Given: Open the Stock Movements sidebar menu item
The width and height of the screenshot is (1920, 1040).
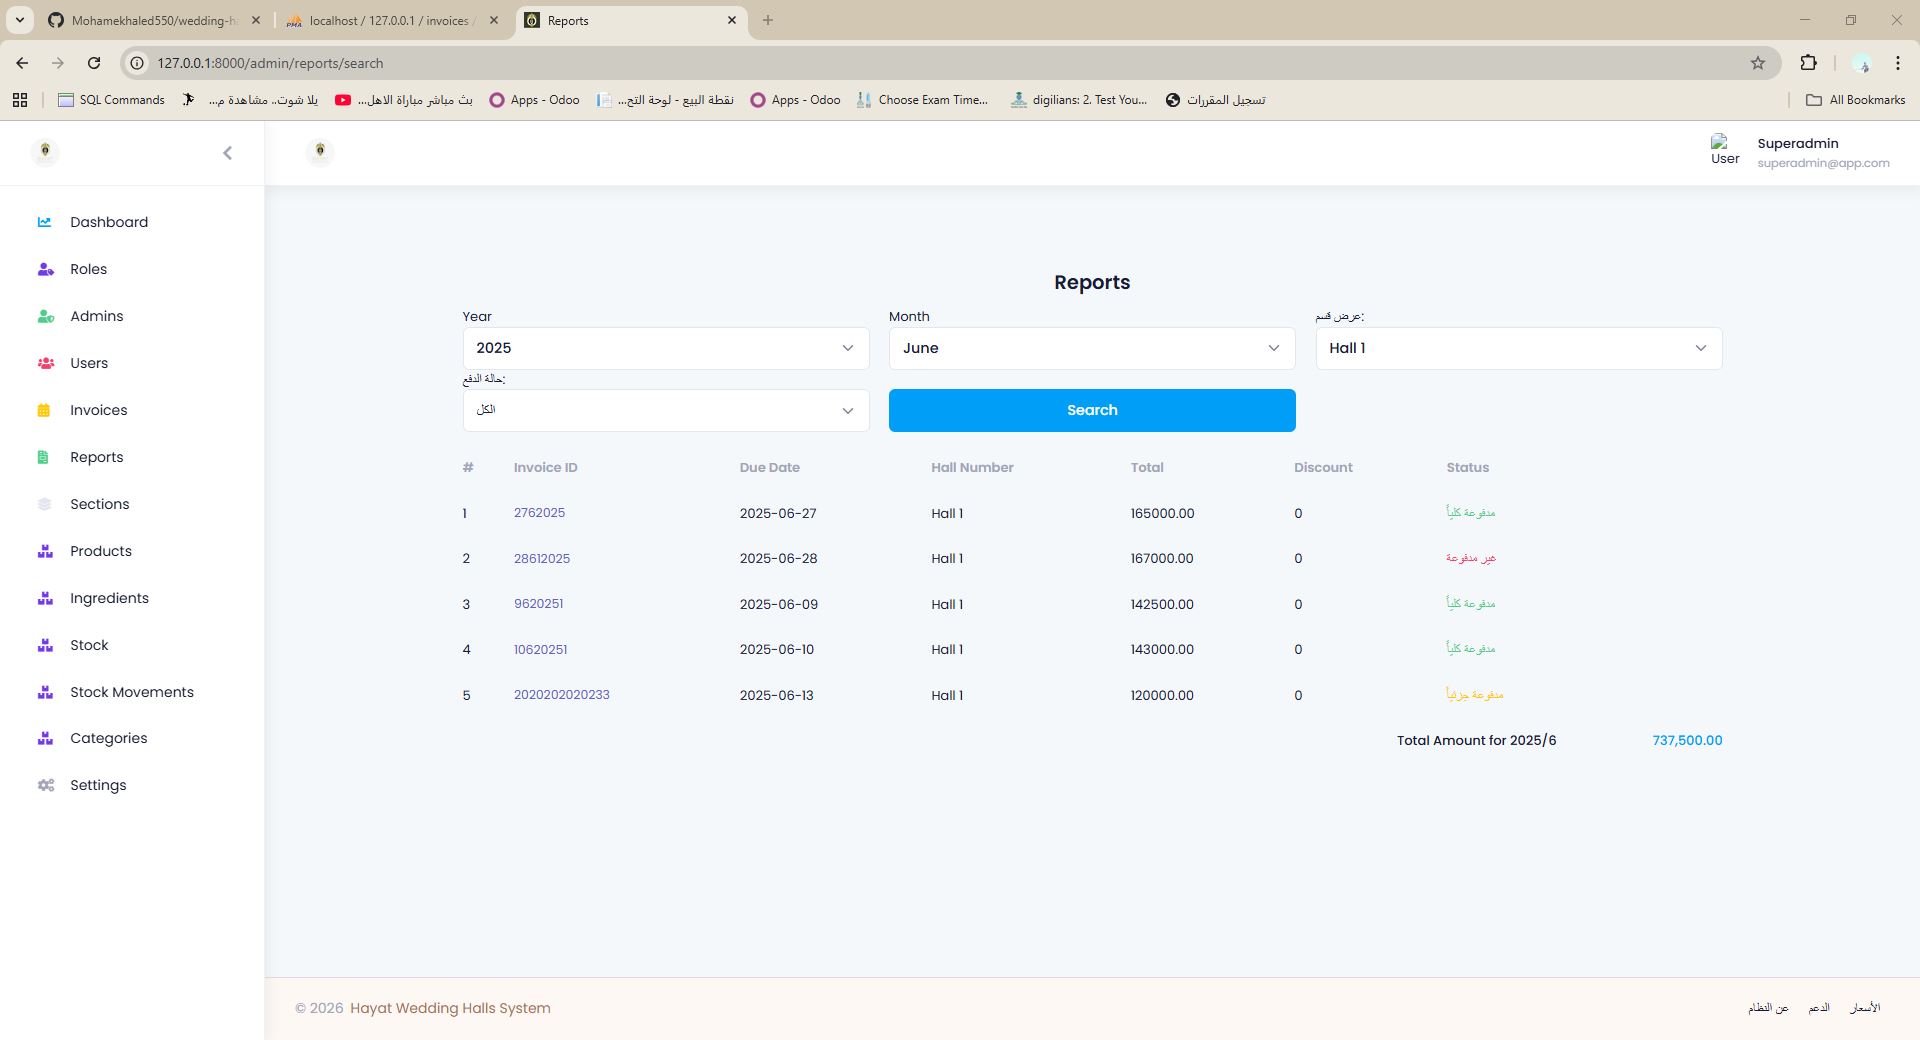Looking at the screenshot, I should click(131, 692).
